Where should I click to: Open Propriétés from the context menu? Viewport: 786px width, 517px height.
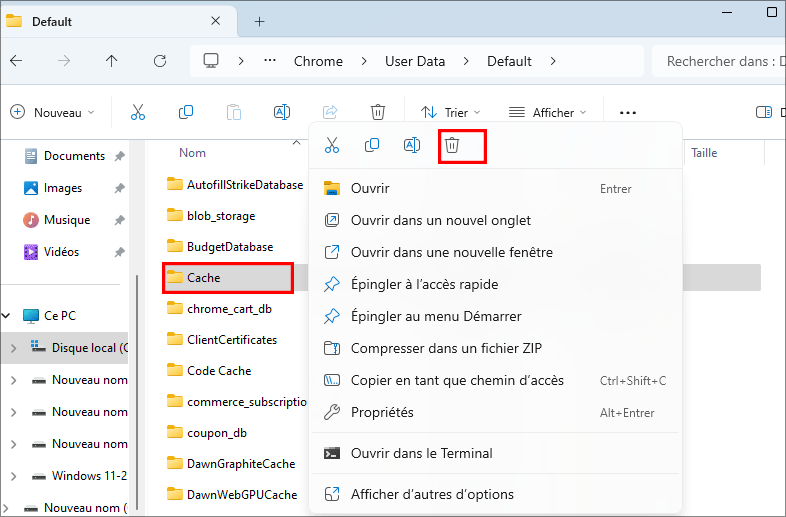pyautogui.click(x=495, y=413)
